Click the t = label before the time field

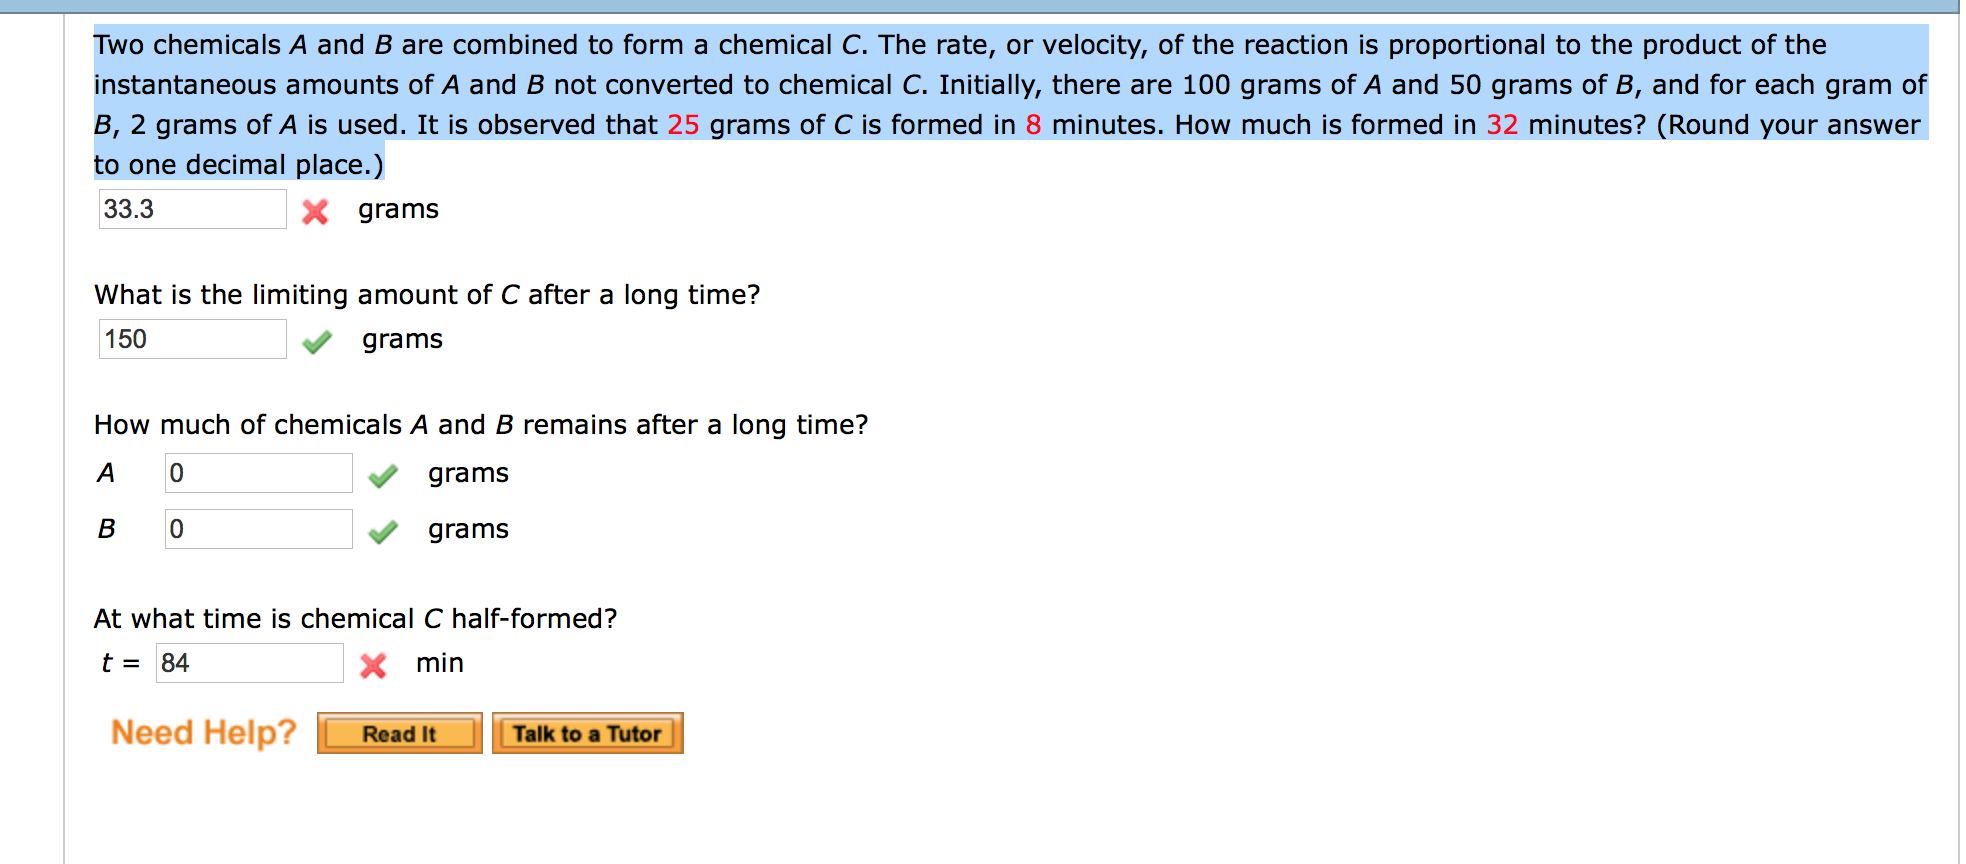tap(118, 662)
